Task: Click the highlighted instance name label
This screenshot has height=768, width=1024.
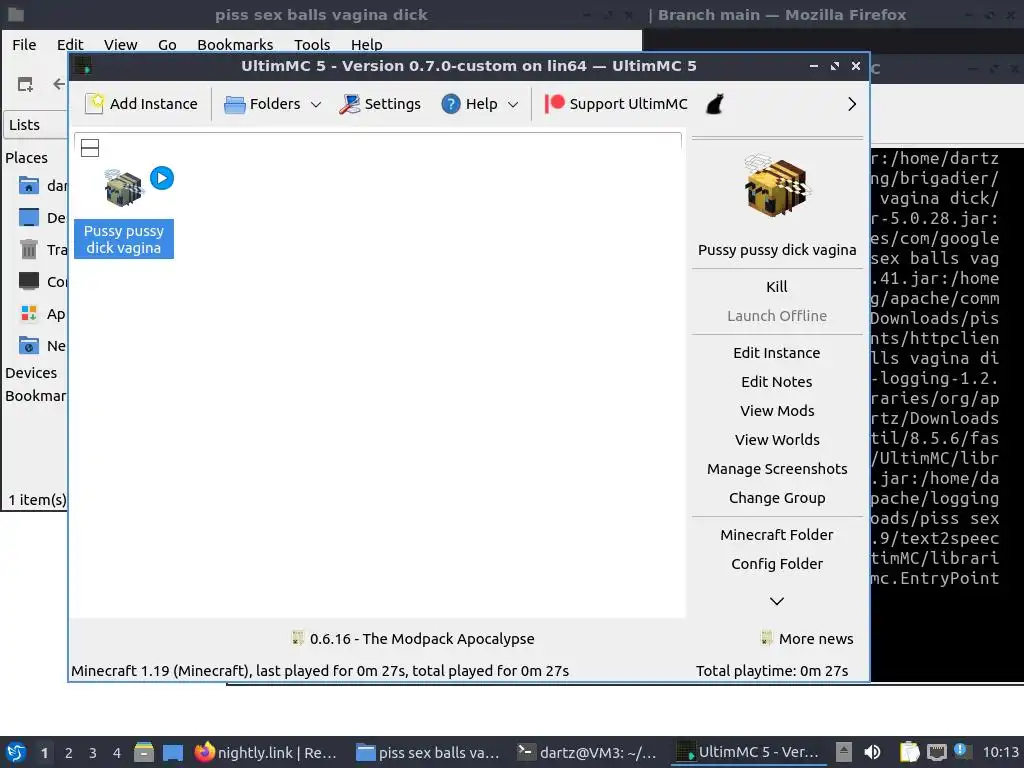Action: click(123, 239)
